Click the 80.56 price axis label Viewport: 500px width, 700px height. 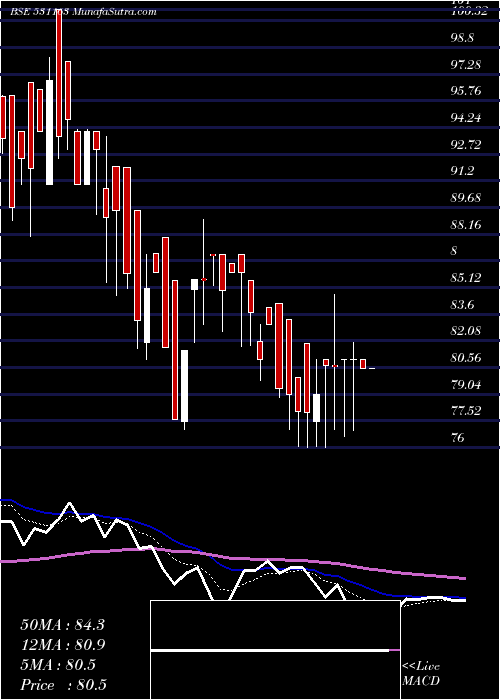point(466,358)
